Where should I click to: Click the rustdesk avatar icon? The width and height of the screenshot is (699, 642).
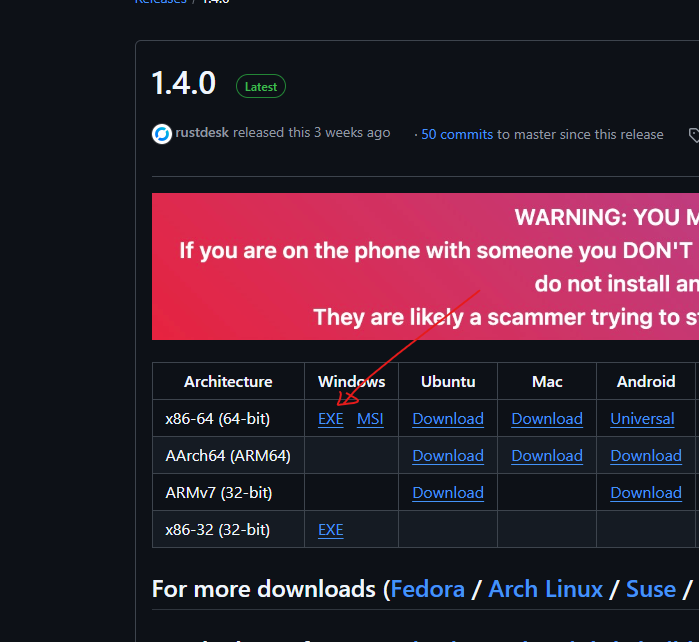coord(162,134)
